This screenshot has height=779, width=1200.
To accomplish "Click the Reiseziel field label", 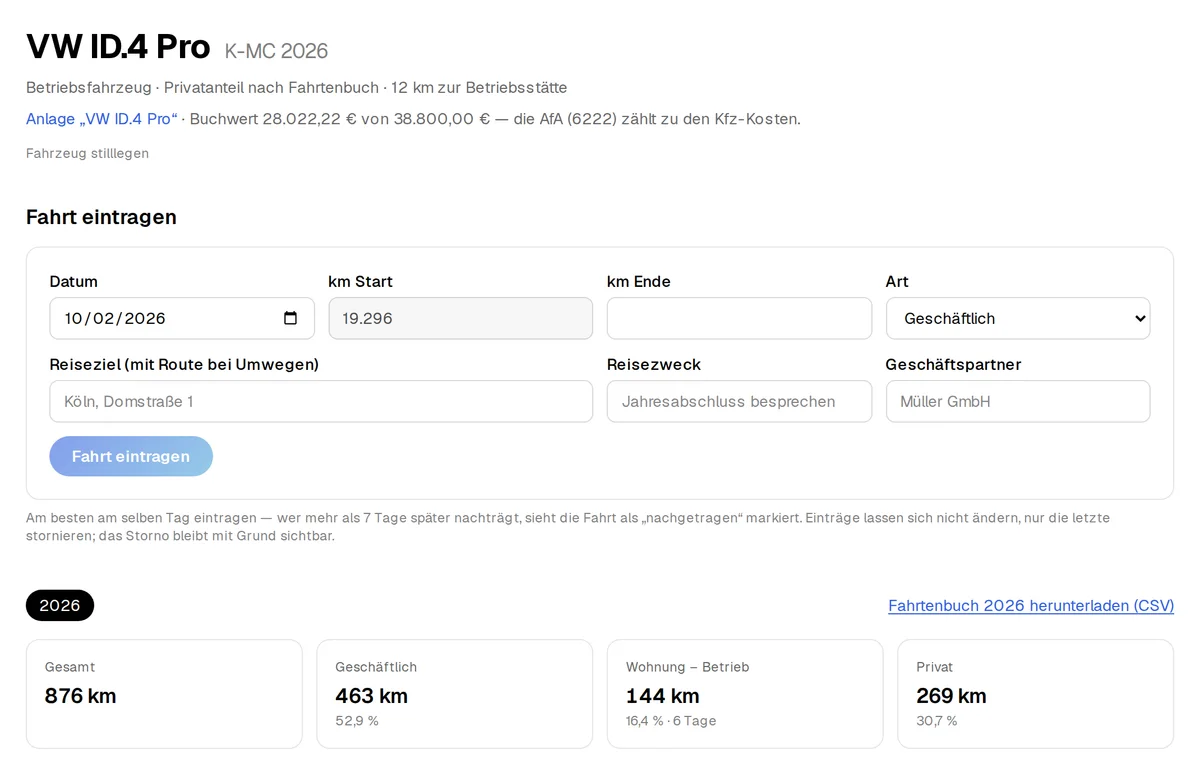I will (184, 365).
